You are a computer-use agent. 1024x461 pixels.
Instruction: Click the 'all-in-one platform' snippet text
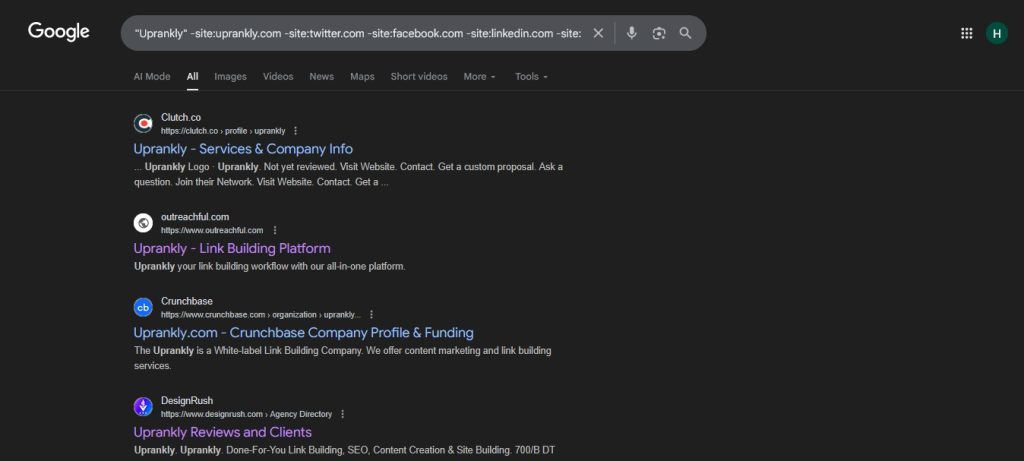(366, 266)
